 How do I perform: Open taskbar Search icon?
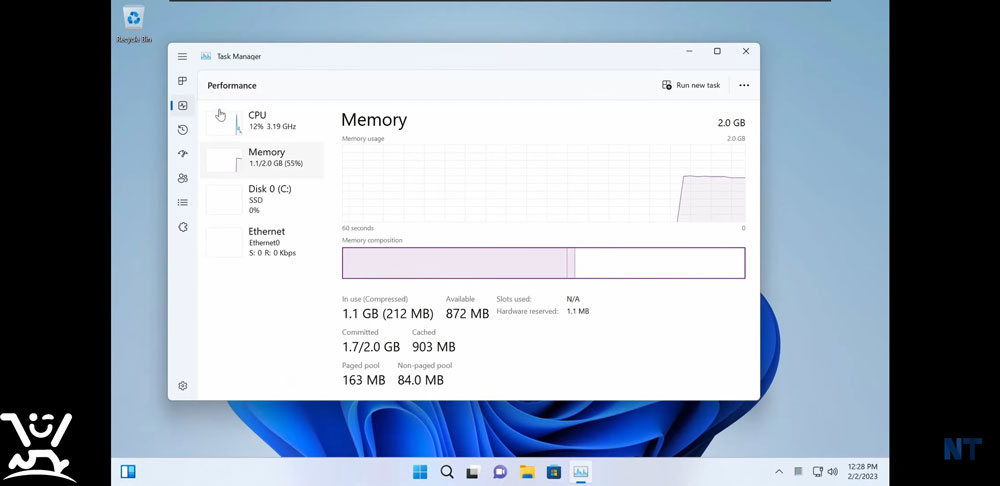[x=447, y=472]
